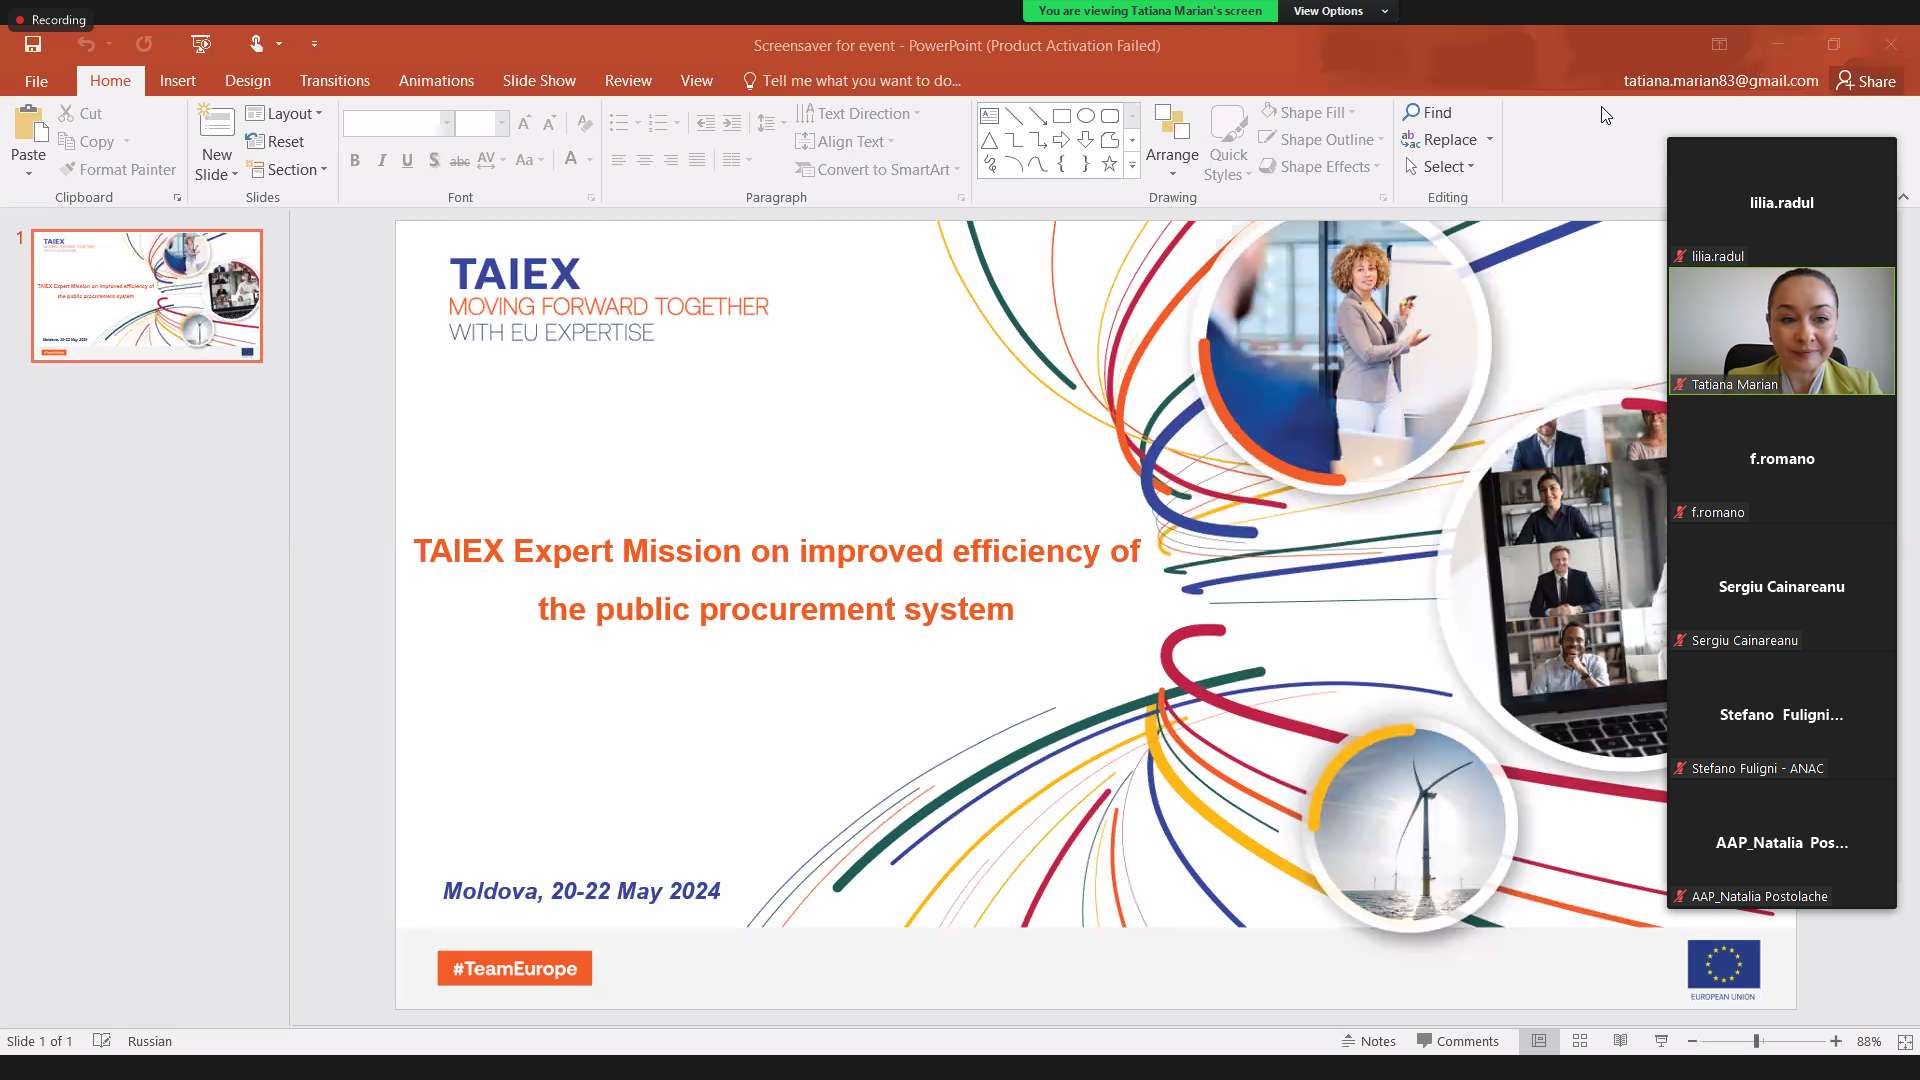
Task: Click the Paste clipboard icon
Action: [30, 125]
